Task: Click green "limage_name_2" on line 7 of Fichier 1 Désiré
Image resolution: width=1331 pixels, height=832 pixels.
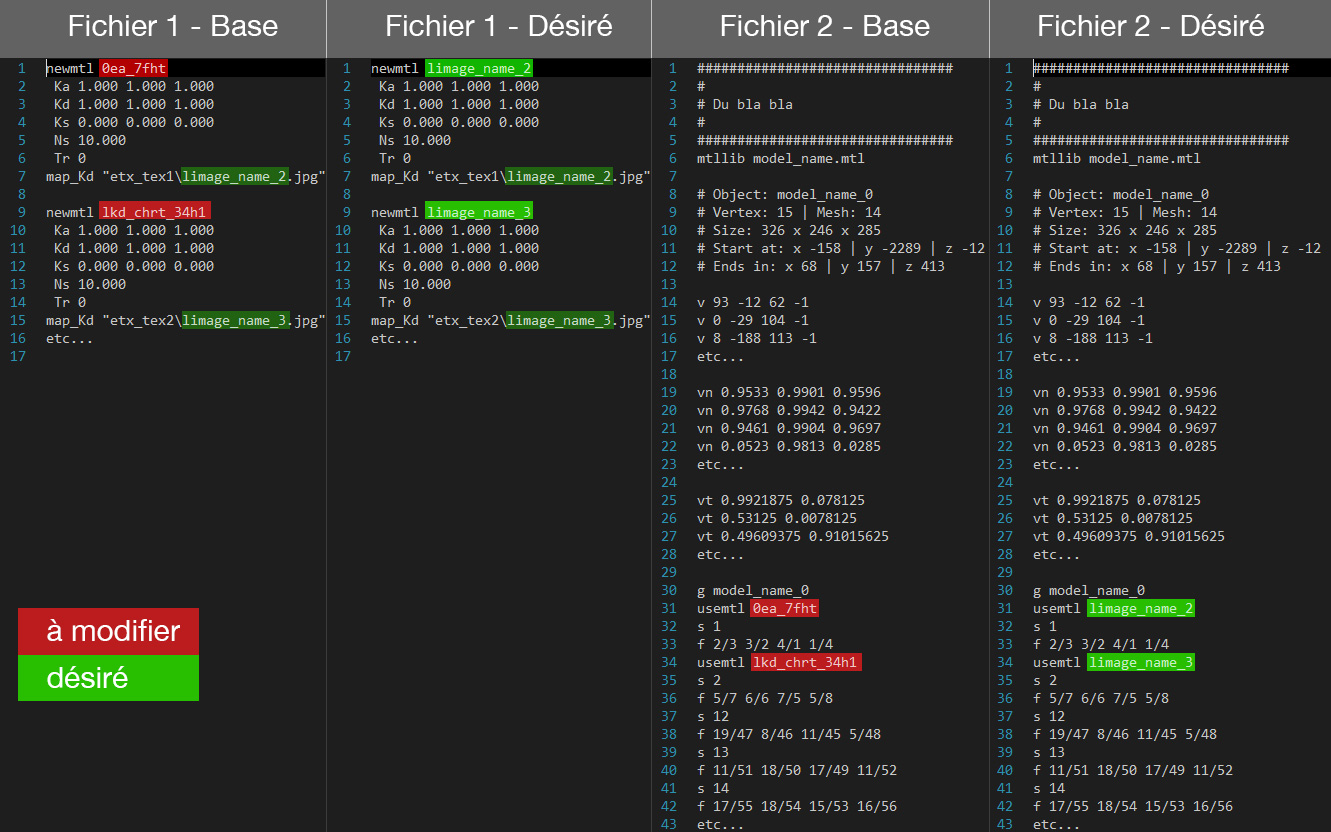Action: click(x=561, y=176)
